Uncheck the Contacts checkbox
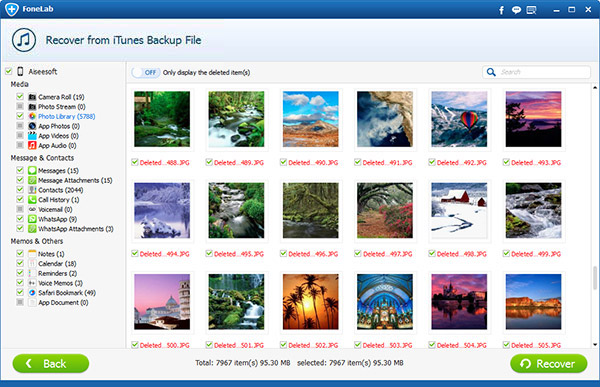The width and height of the screenshot is (600, 387). [x=20, y=189]
